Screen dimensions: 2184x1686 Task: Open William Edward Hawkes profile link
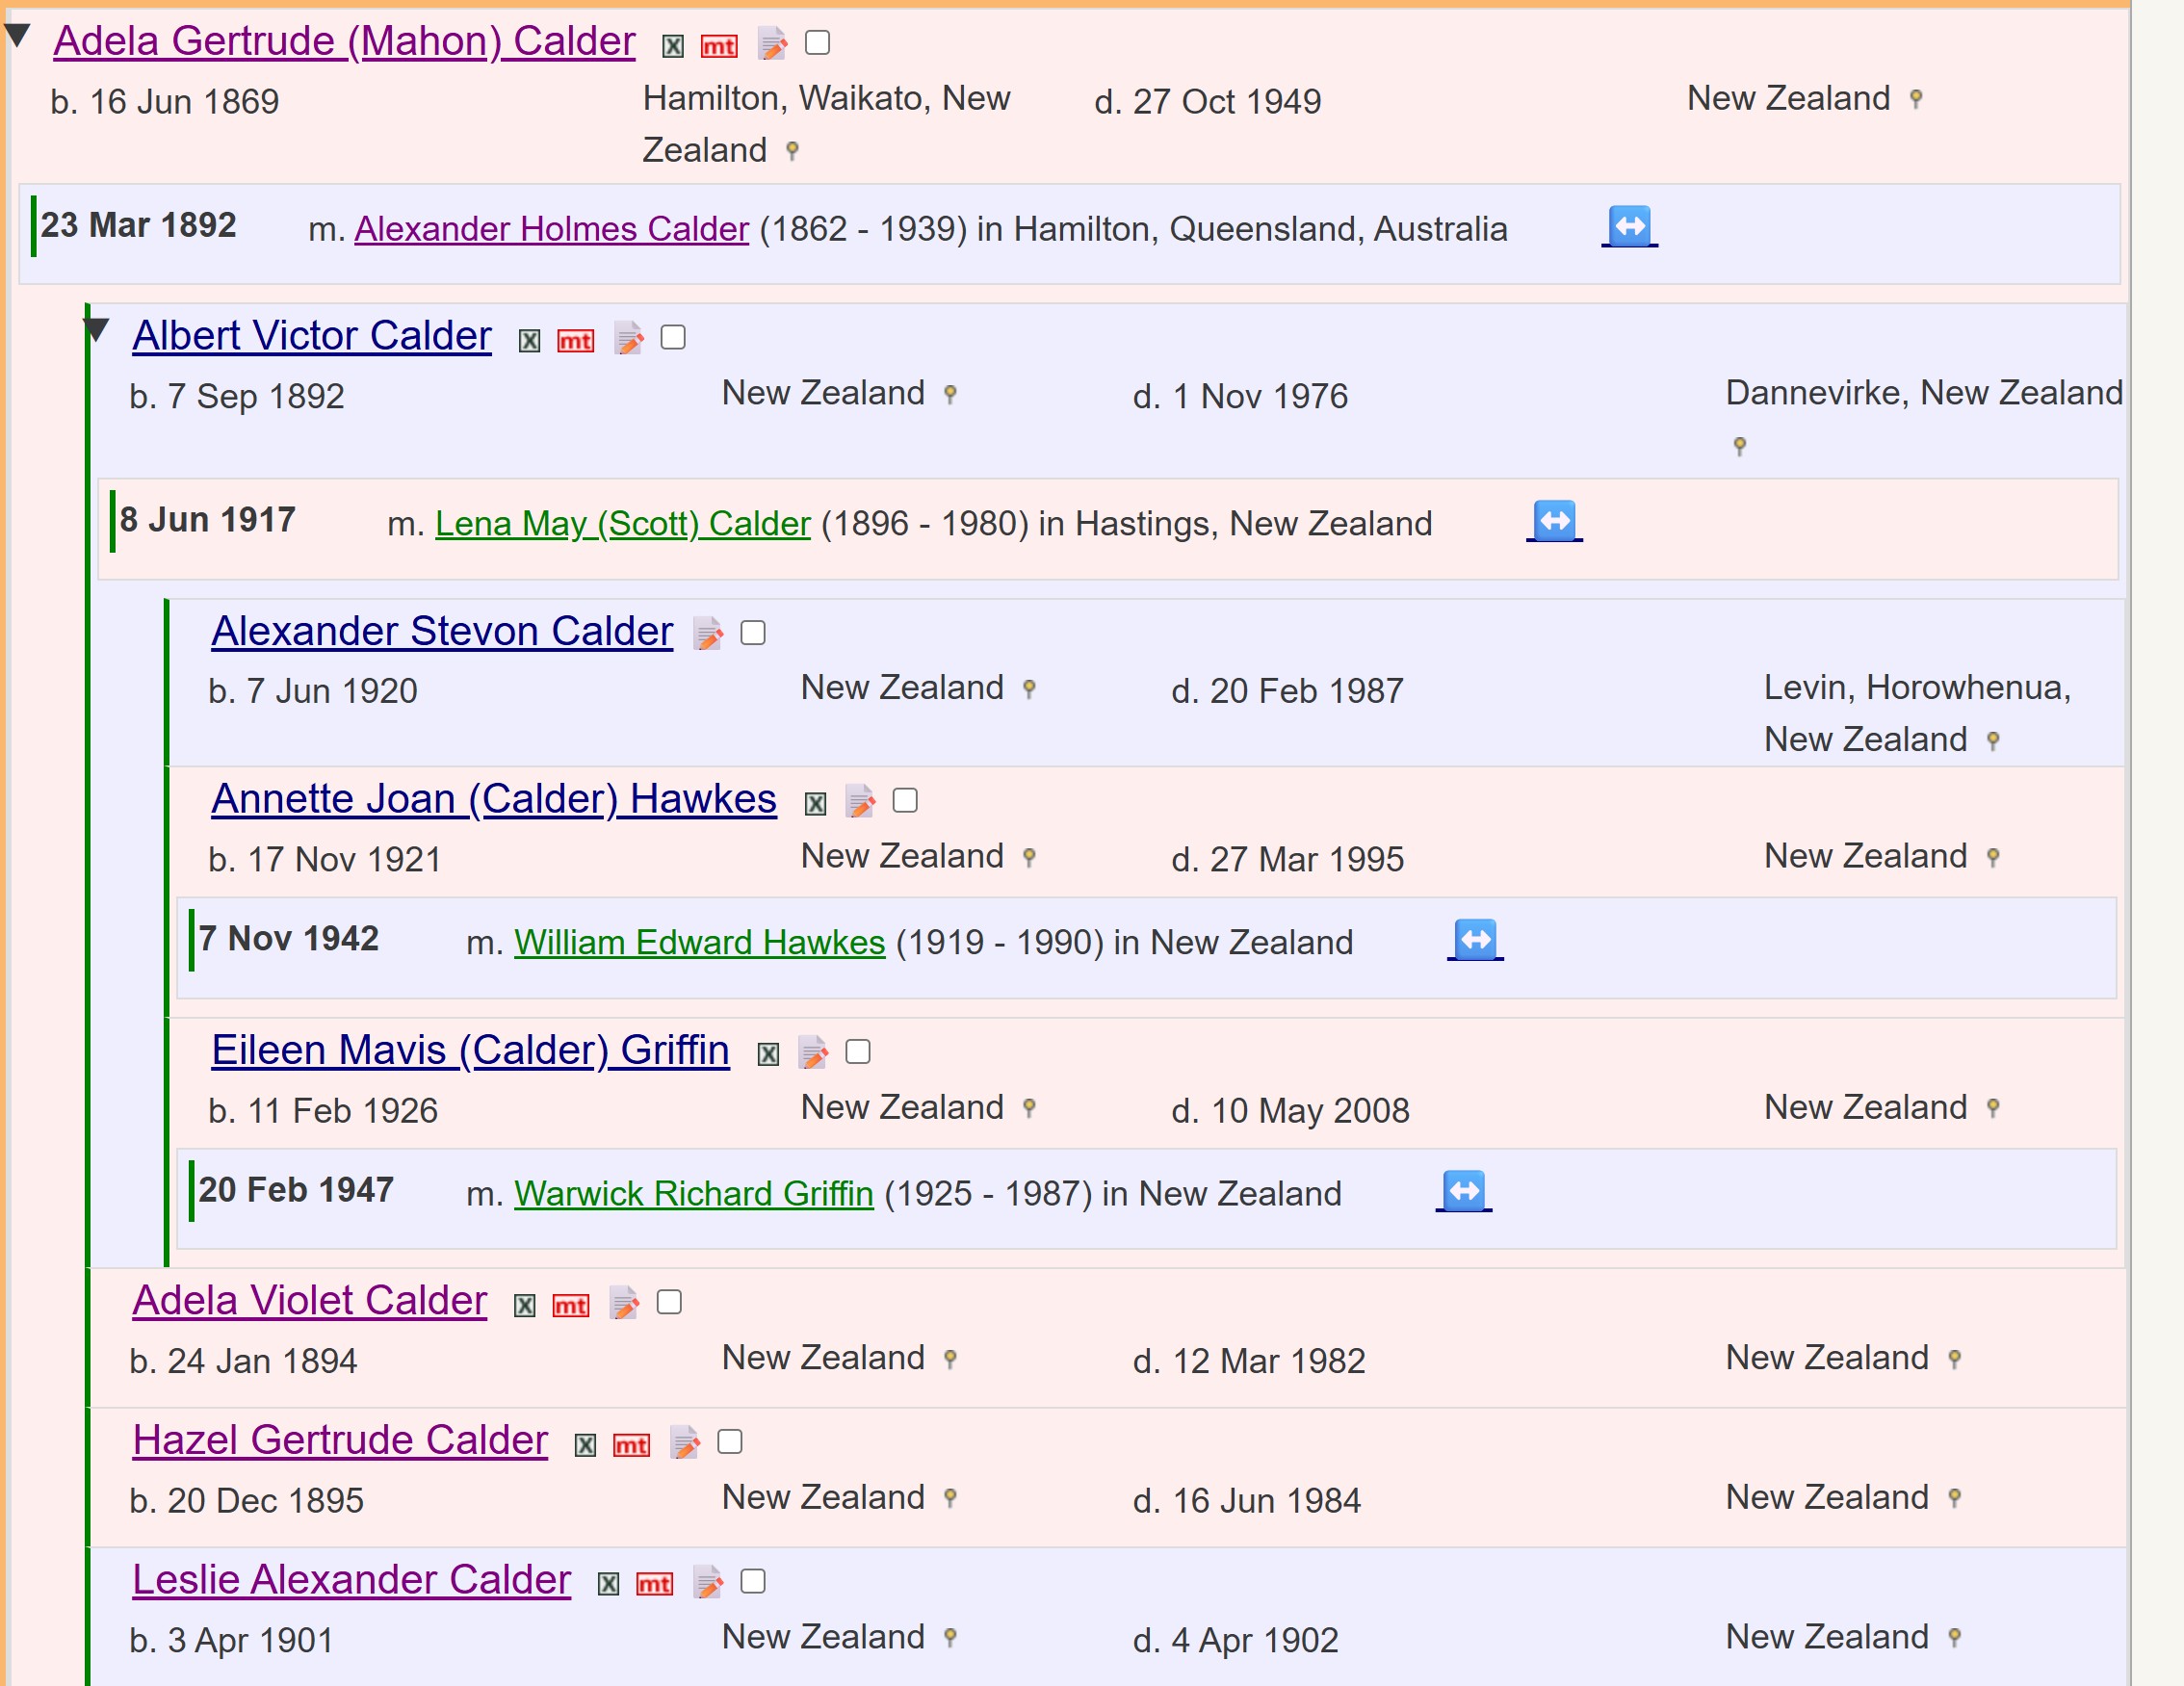coord(700,943)
